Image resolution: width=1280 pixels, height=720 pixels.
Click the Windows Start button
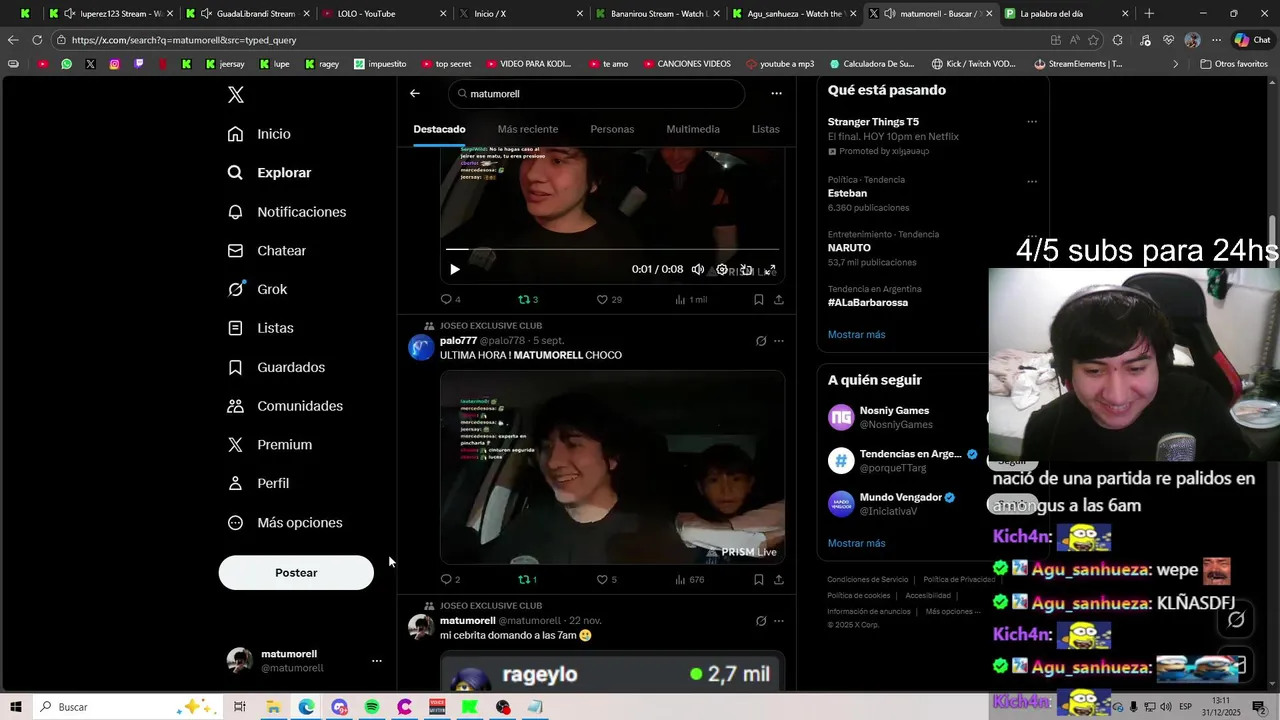16,707
